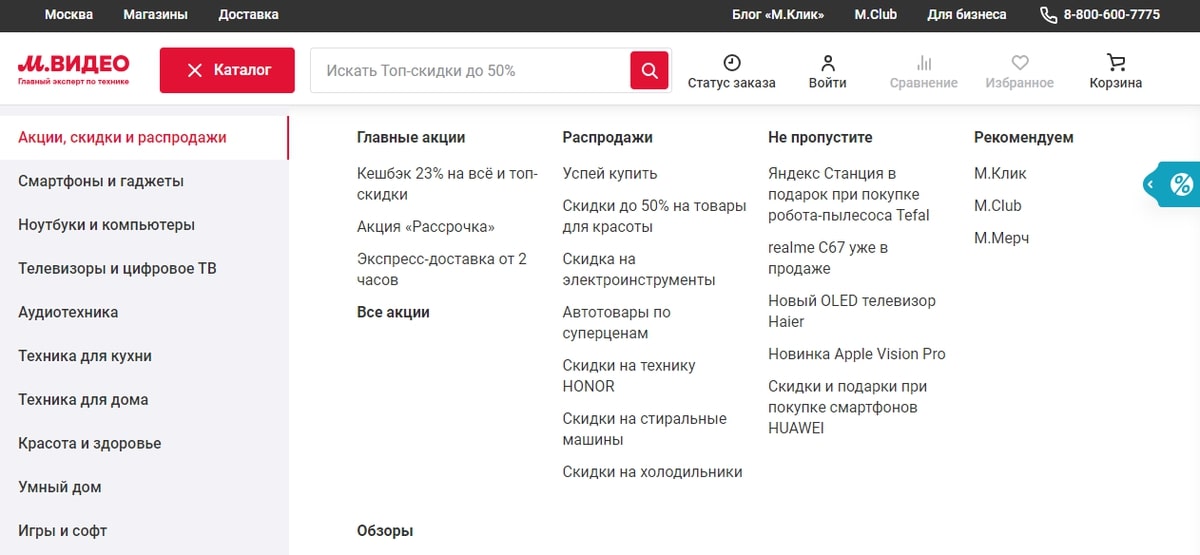
Task: Open Скидки на стиральные машины link
Action: [x=645, y=430]
